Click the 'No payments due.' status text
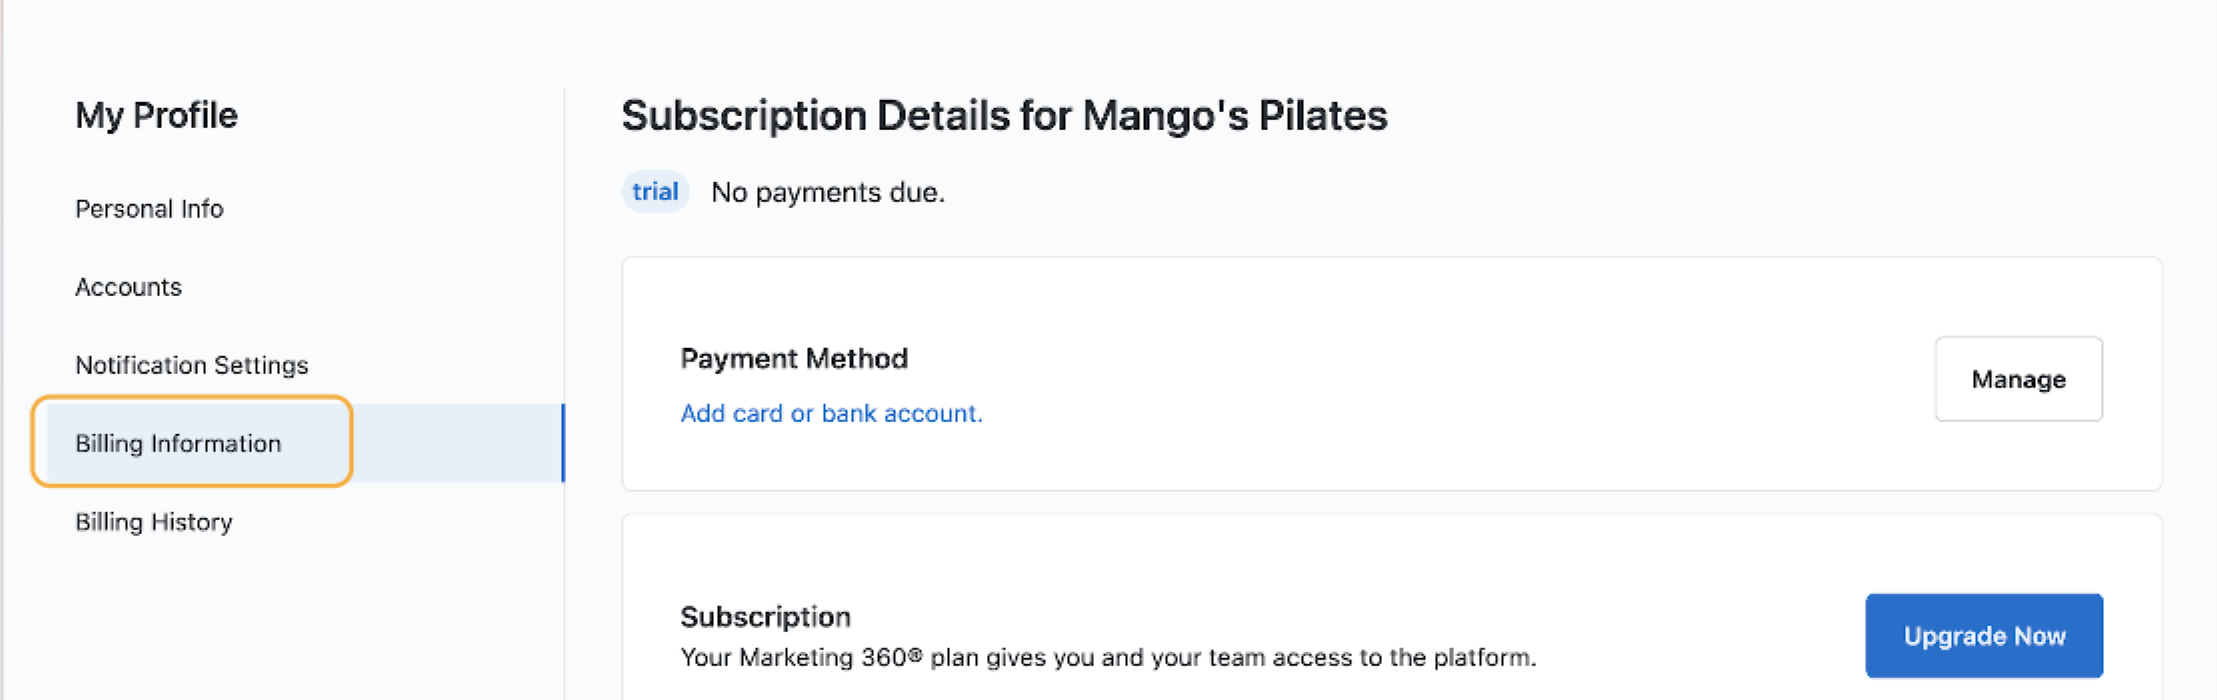Screen dimensions: 2217x700 tap(827, 192)
